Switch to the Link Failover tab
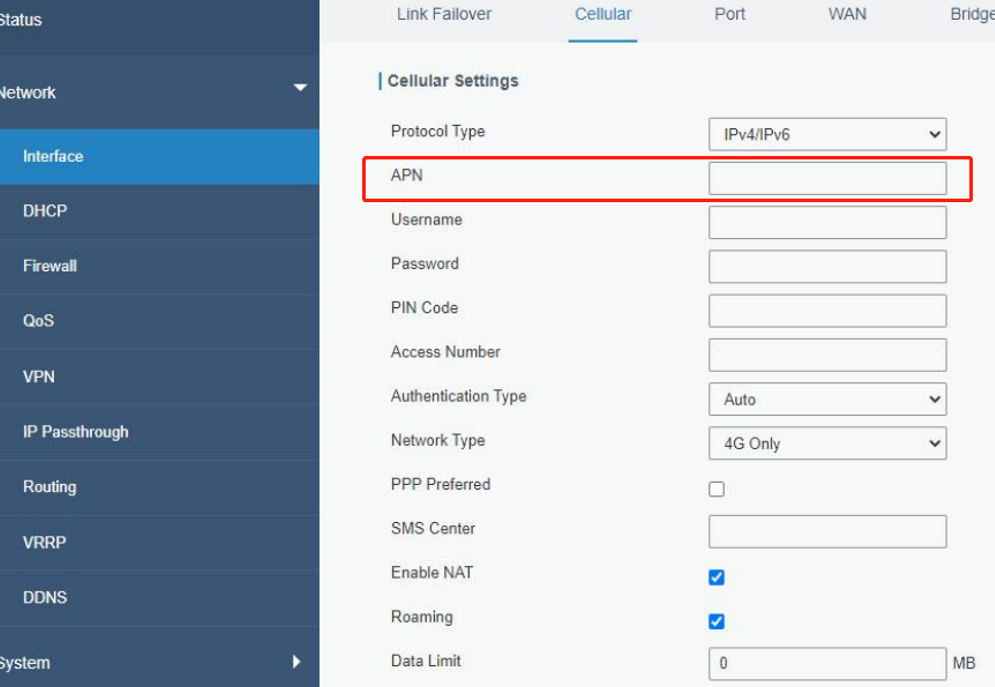 click(x=444, y=14)
